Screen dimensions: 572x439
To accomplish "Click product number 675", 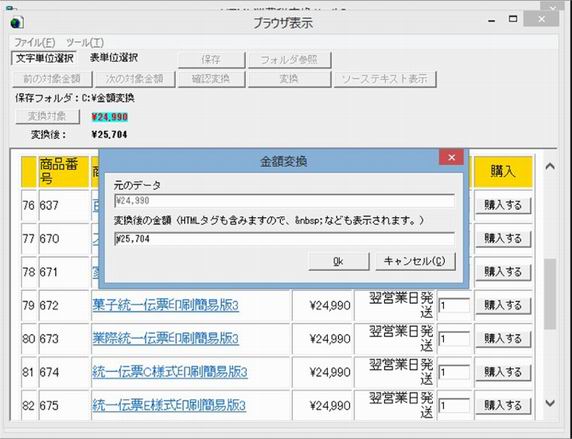I will (x=49, y=406).
